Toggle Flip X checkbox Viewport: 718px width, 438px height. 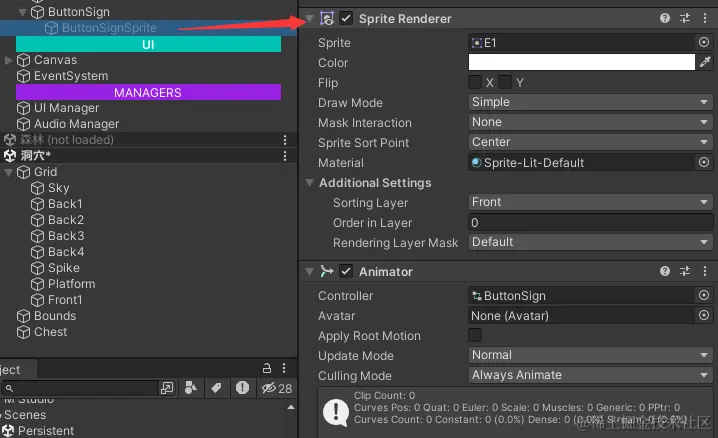point(475,82)
